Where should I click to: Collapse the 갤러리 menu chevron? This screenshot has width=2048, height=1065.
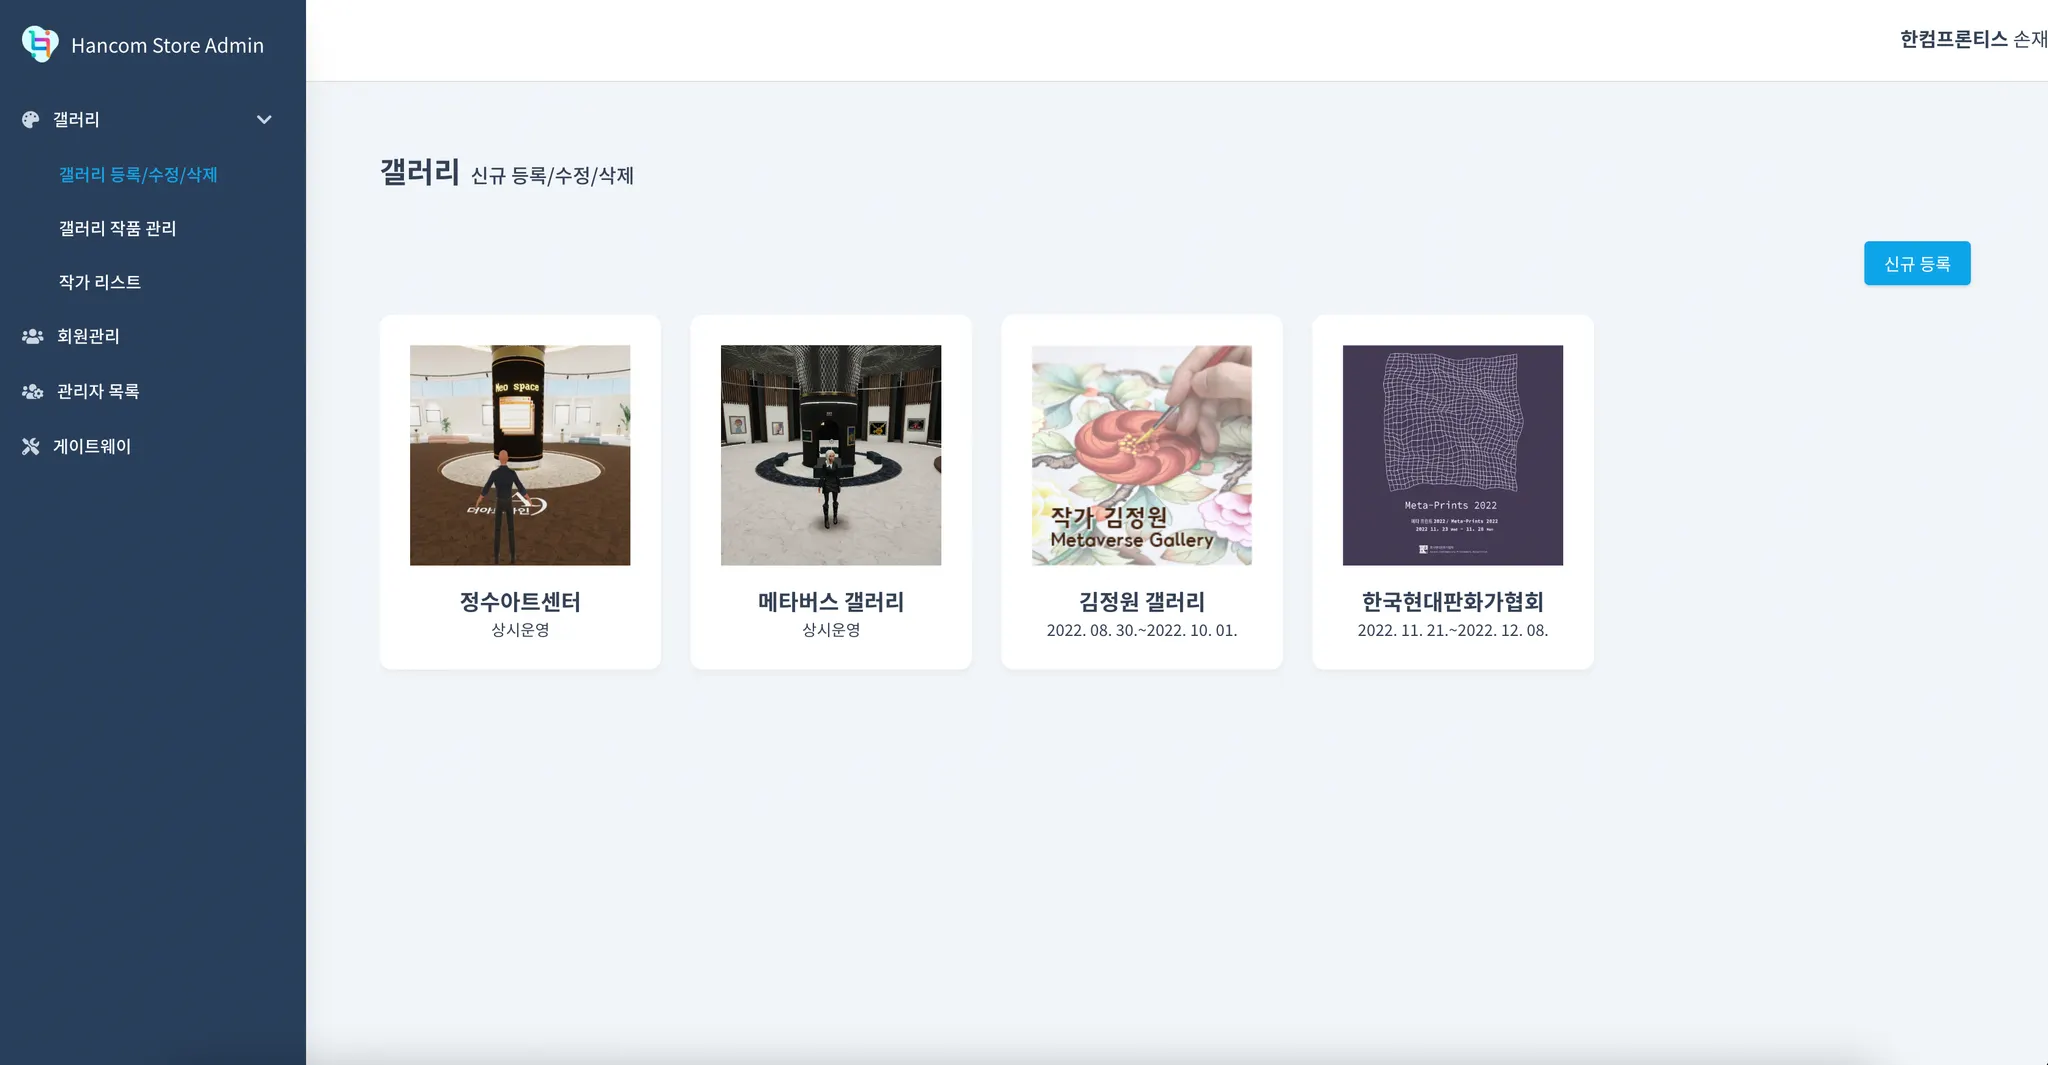coord(264,119)
